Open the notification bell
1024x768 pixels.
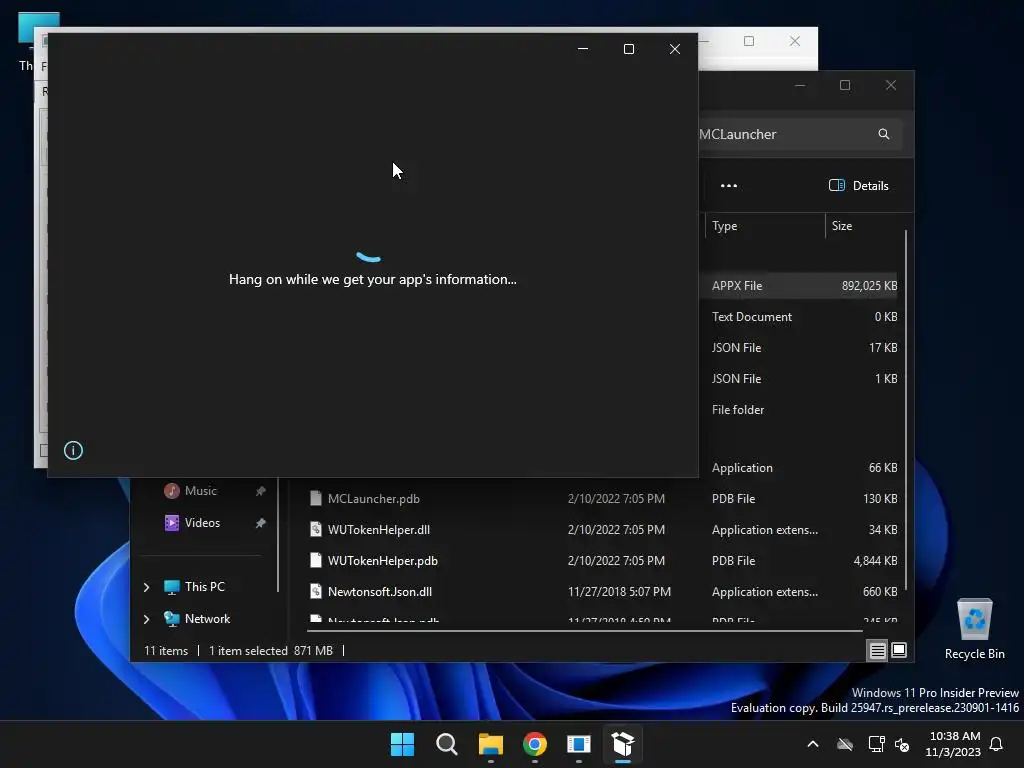click(997, 744)
